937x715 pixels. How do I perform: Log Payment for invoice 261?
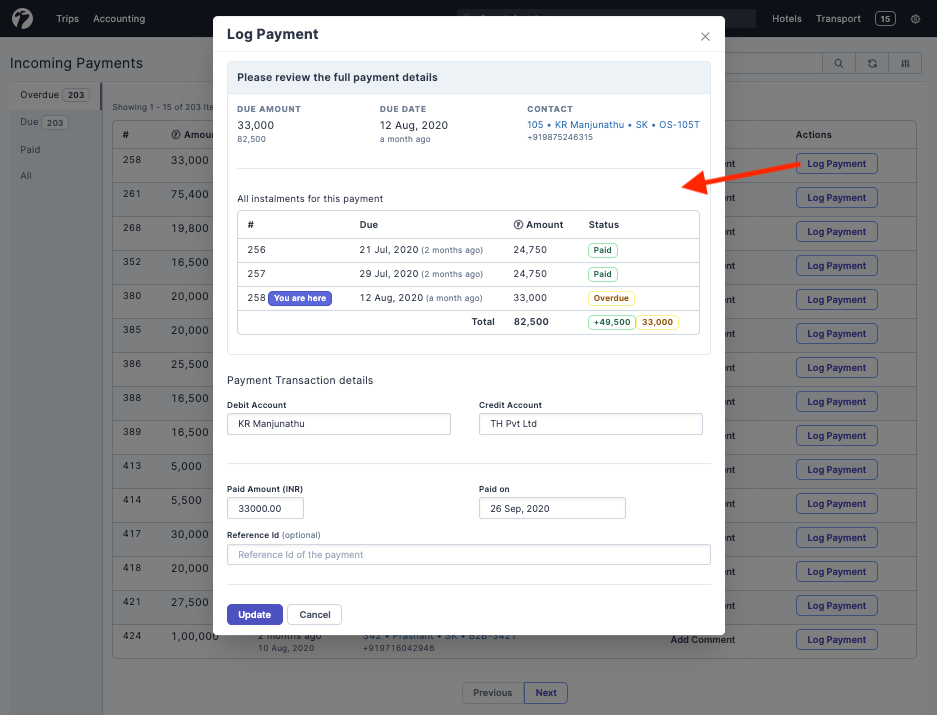836,197
